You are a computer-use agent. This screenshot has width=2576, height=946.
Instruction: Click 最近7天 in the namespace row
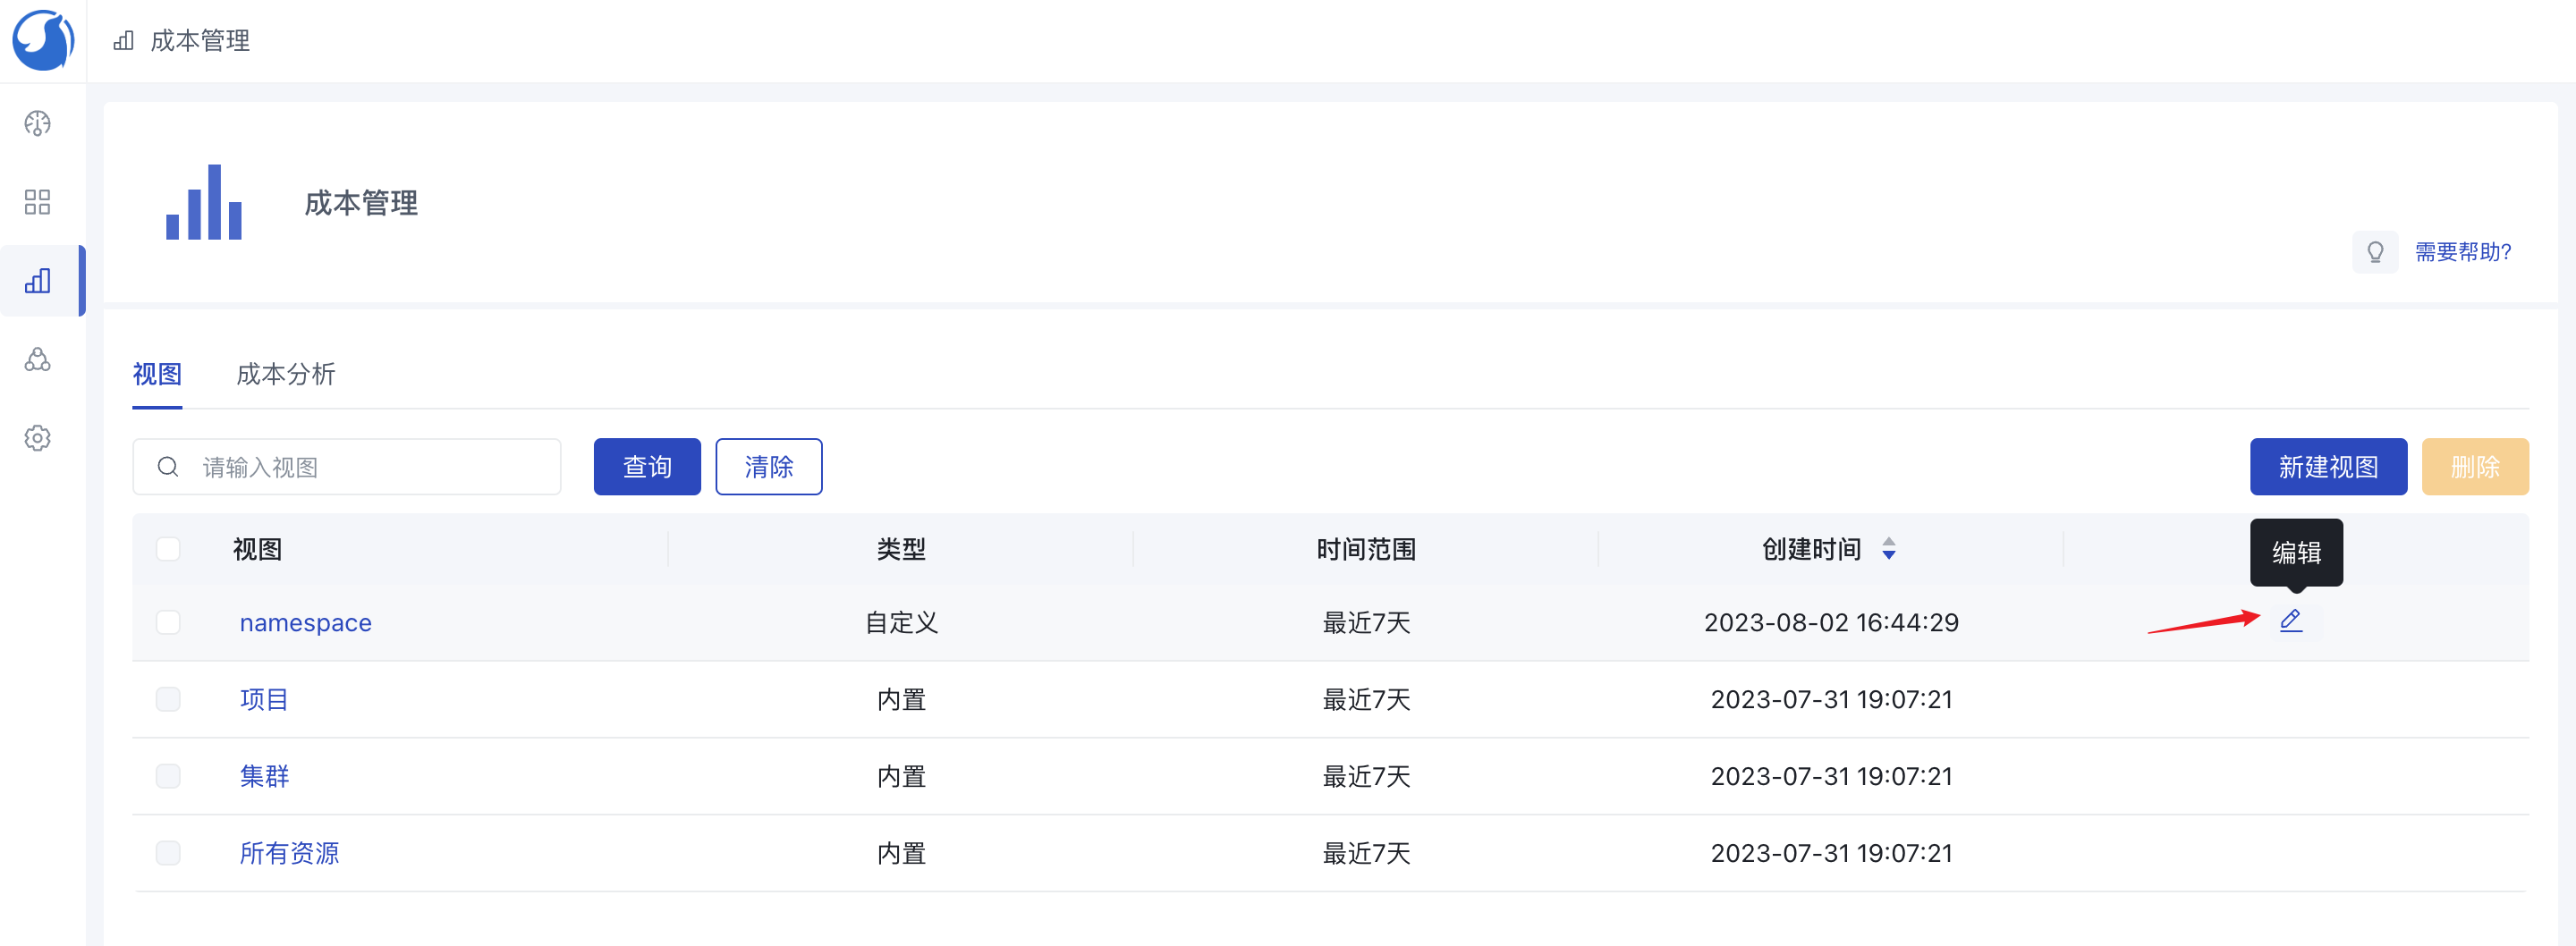coord(1366,622)
